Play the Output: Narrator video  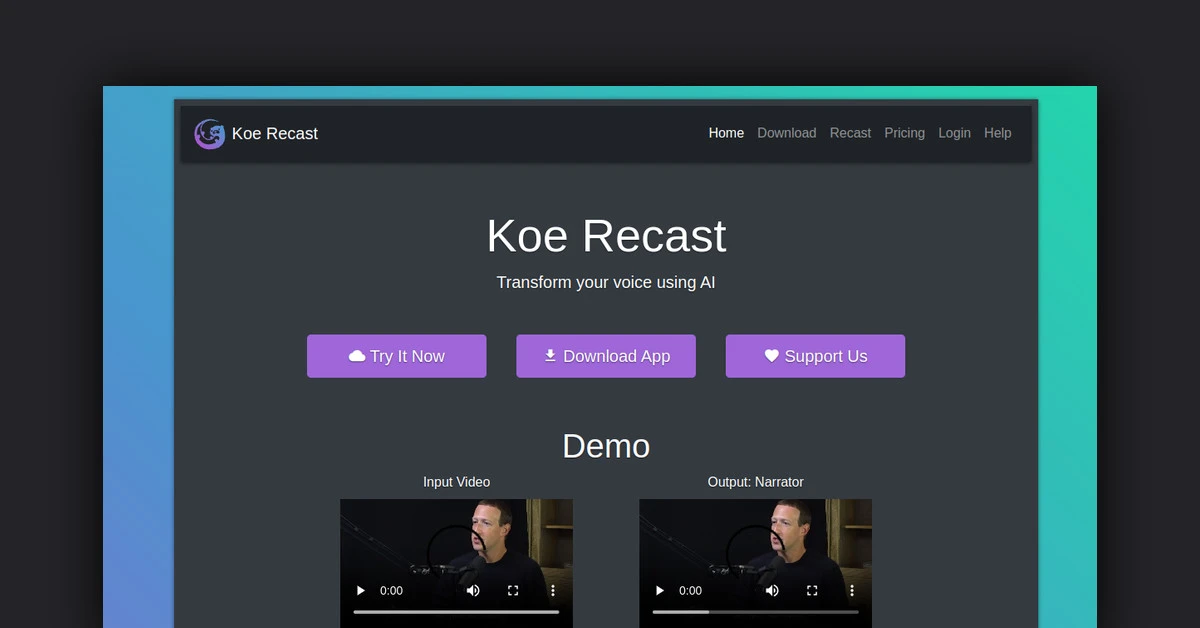[659, 590]
